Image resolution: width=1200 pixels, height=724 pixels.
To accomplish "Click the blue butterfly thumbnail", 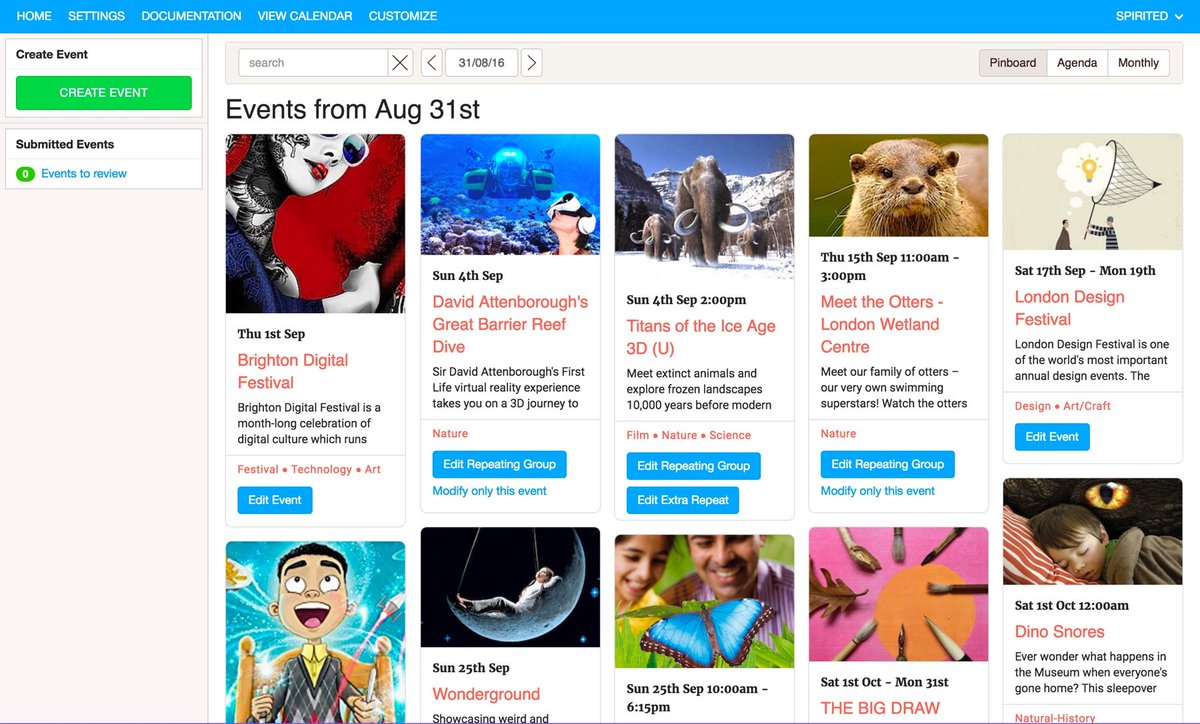I will point(704,601).
